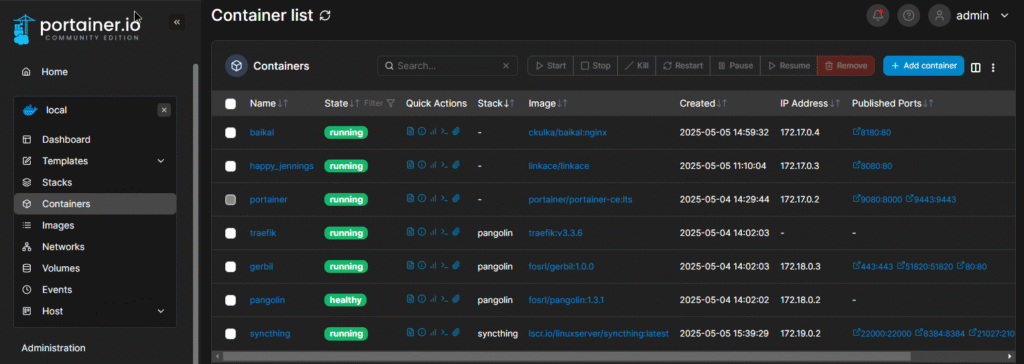Open console for the traefik container

point(444,231)
